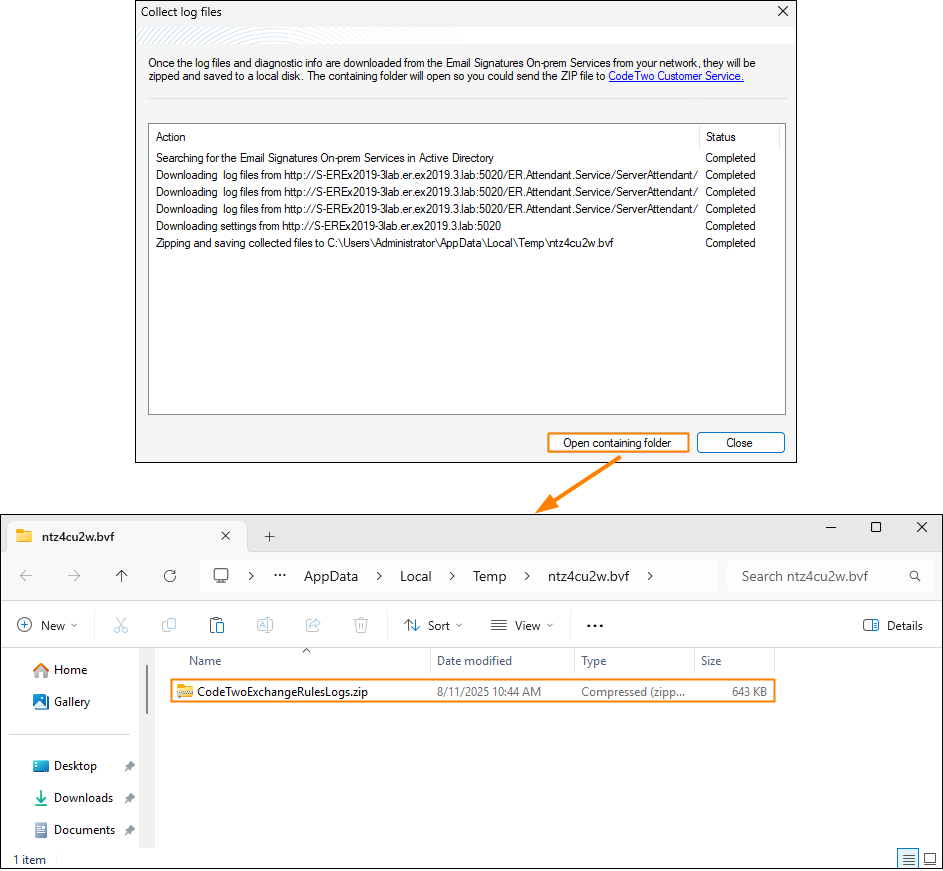Click the Paste icon in the toolbar
943x871 pixels.
point(216,625)
